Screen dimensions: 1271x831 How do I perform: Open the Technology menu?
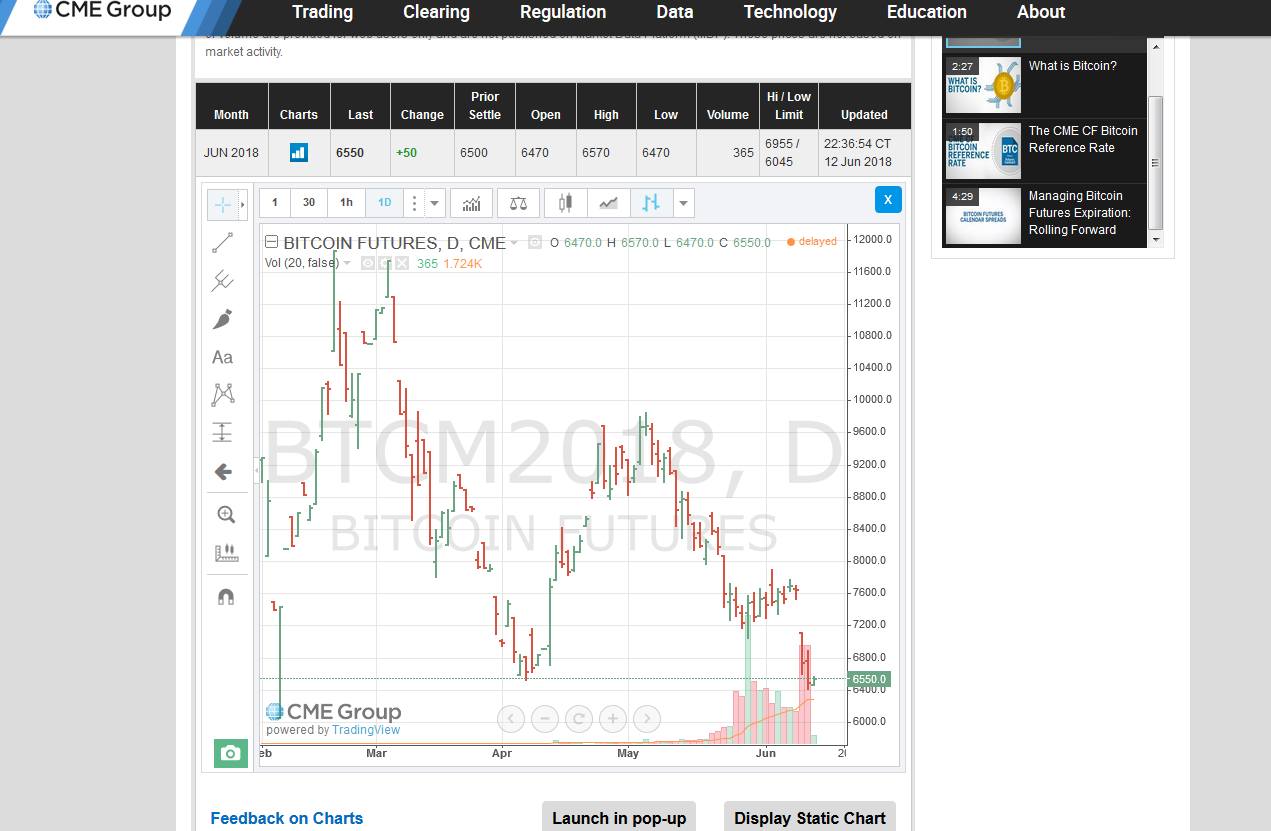coord(790,12)
